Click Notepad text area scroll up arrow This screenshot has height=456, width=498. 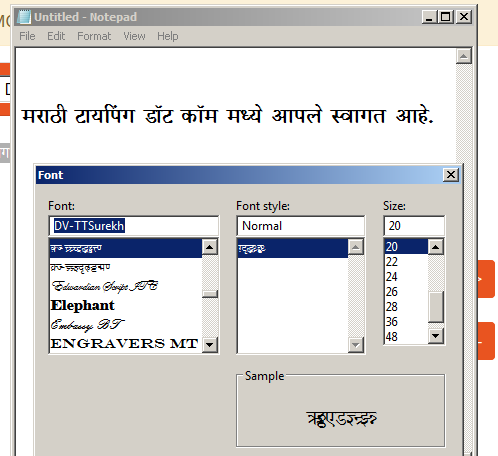pyautogui.click(x=463, y=56)
